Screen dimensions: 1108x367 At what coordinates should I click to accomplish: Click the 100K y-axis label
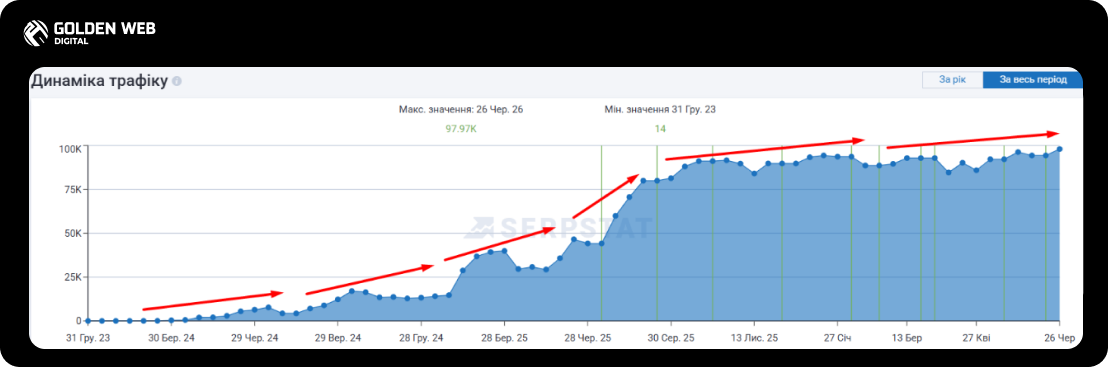[70, 148]
